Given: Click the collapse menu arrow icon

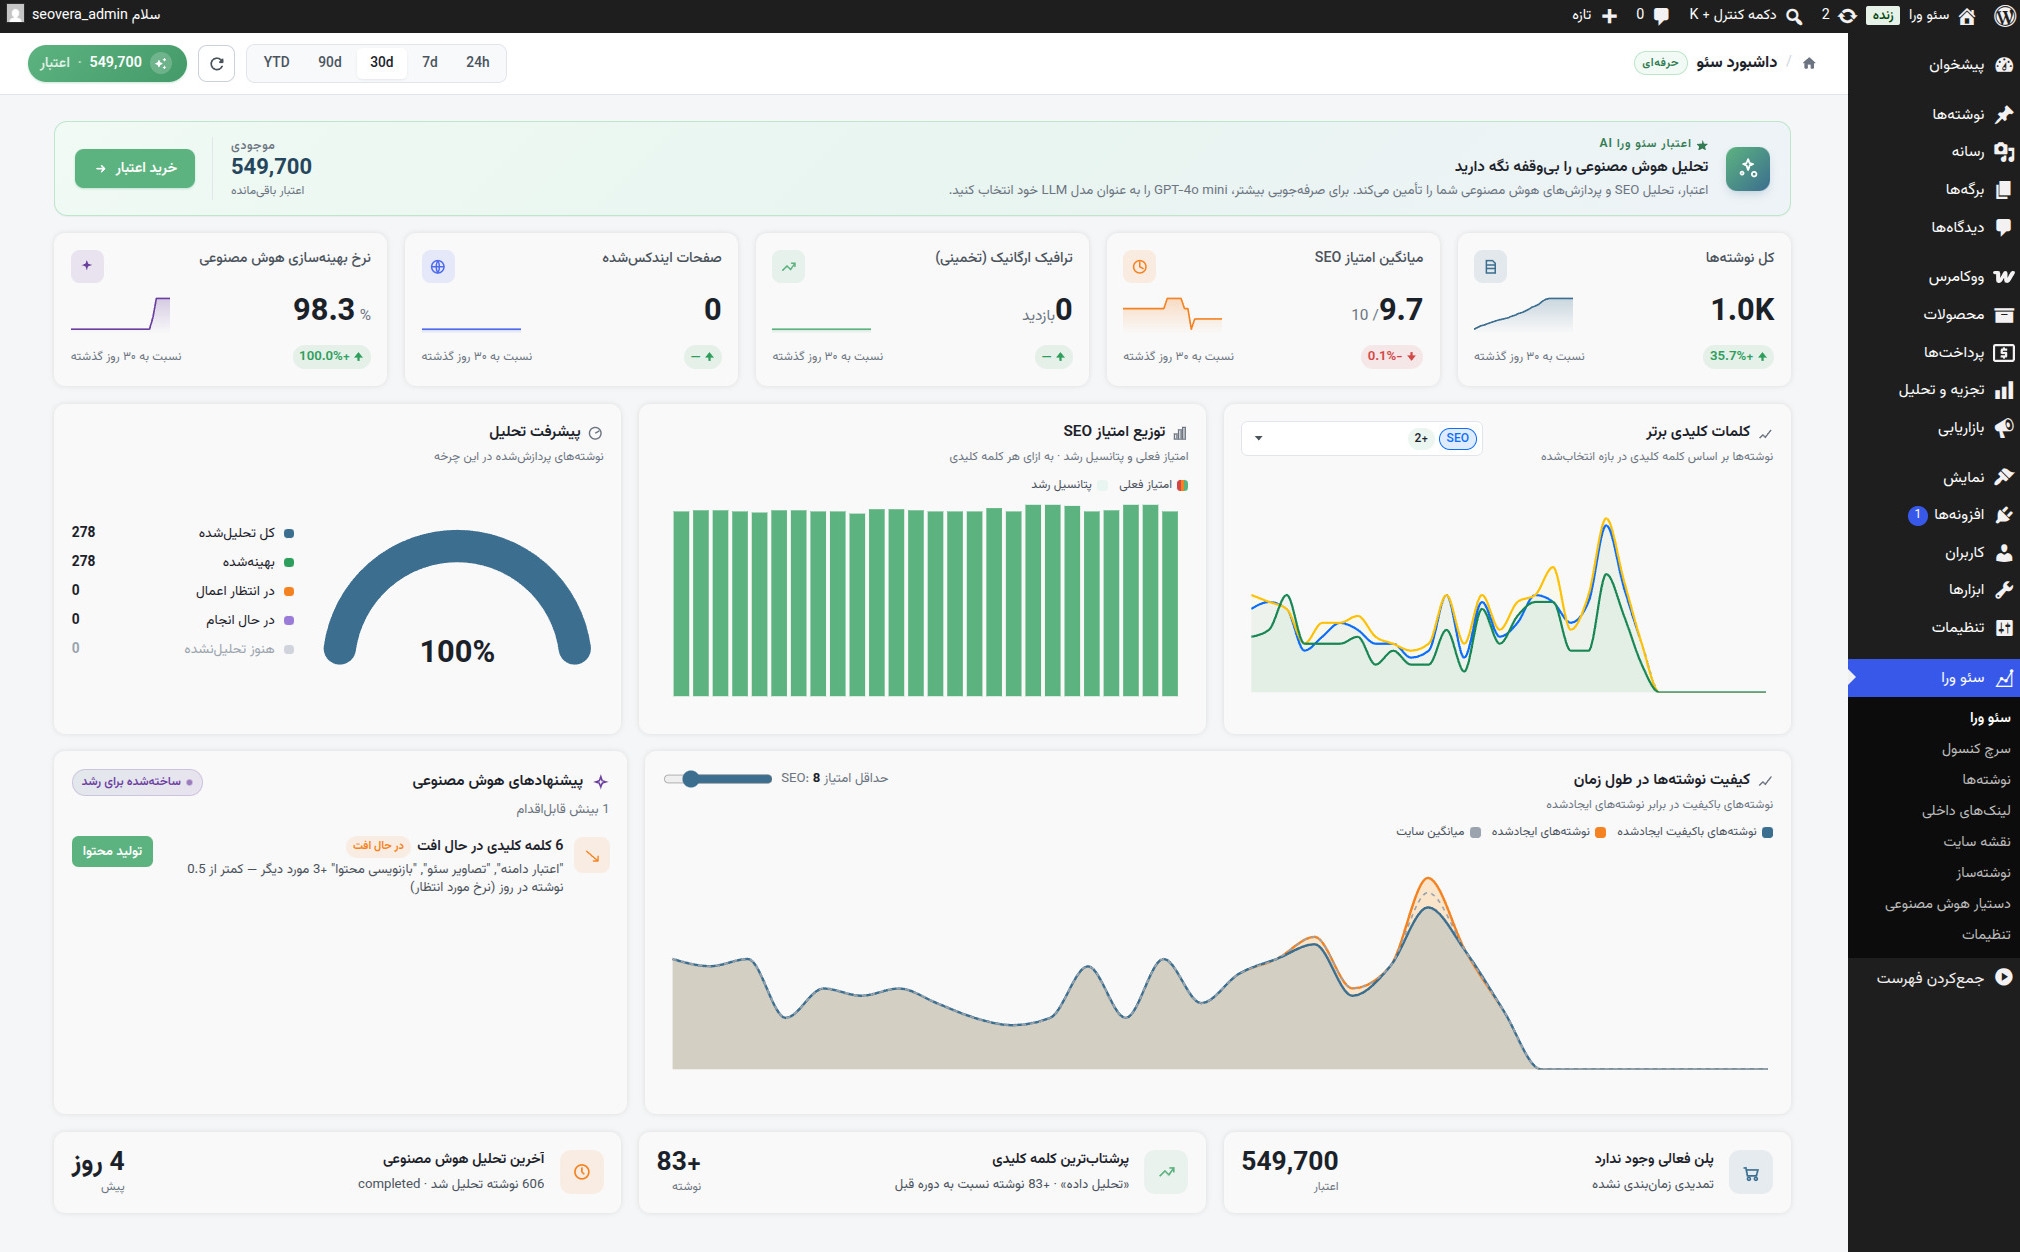Looking at the screenshot, I should (2003, 977).
